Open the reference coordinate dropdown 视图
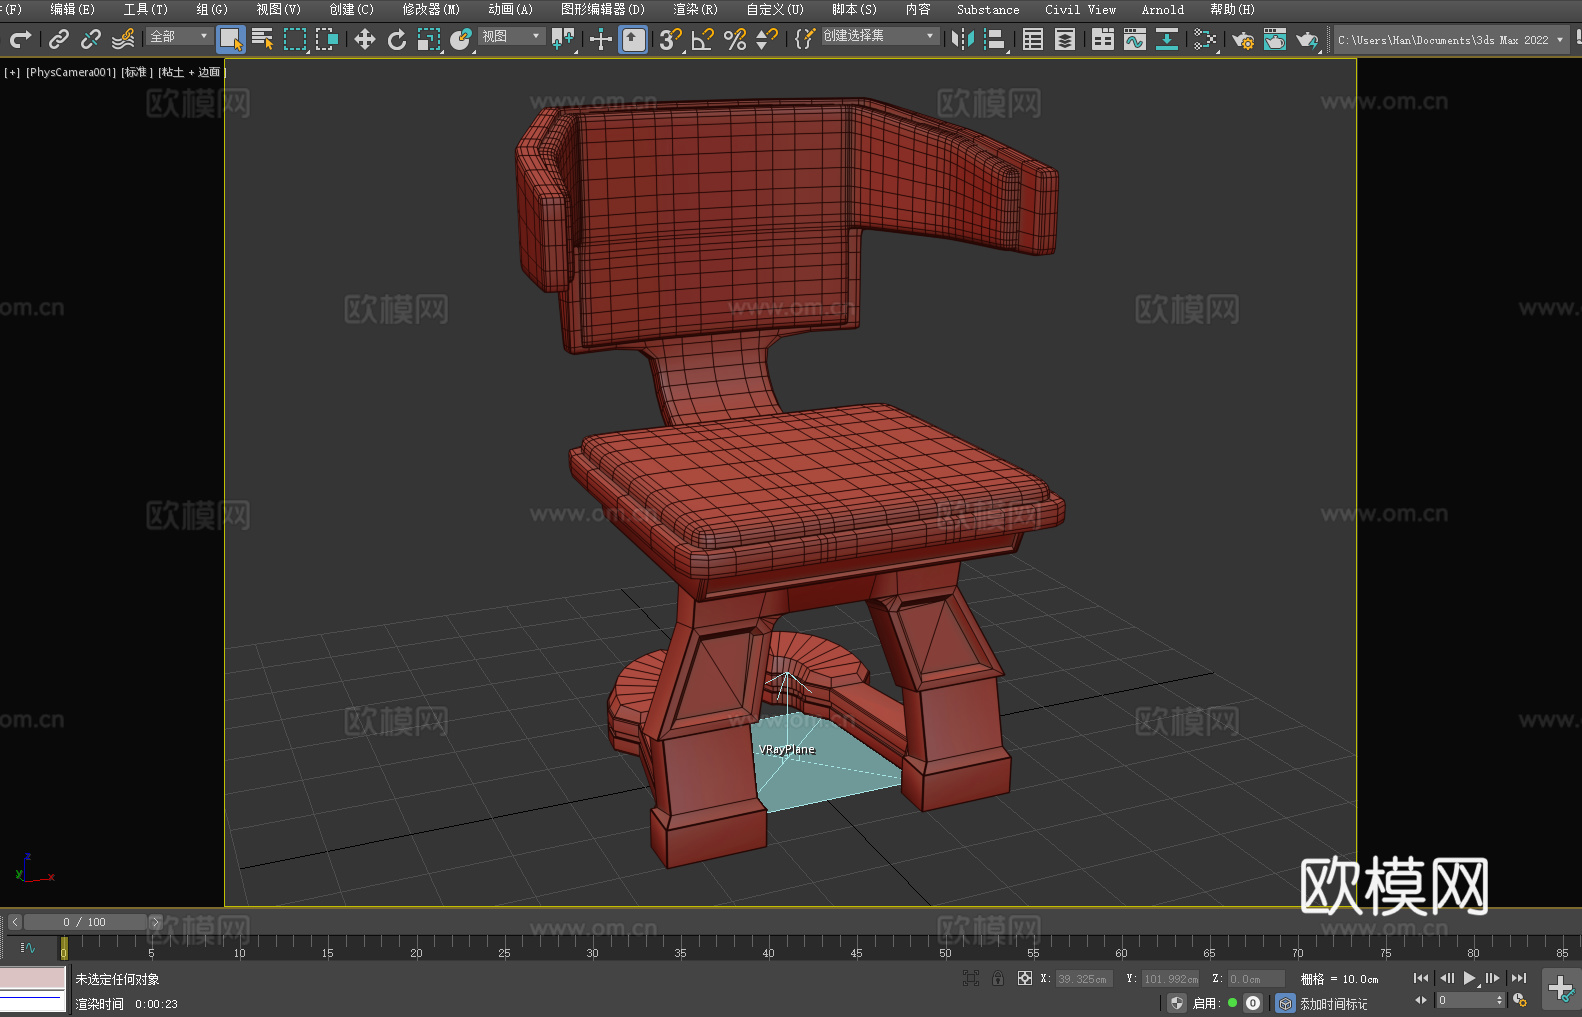 [511, 36]
